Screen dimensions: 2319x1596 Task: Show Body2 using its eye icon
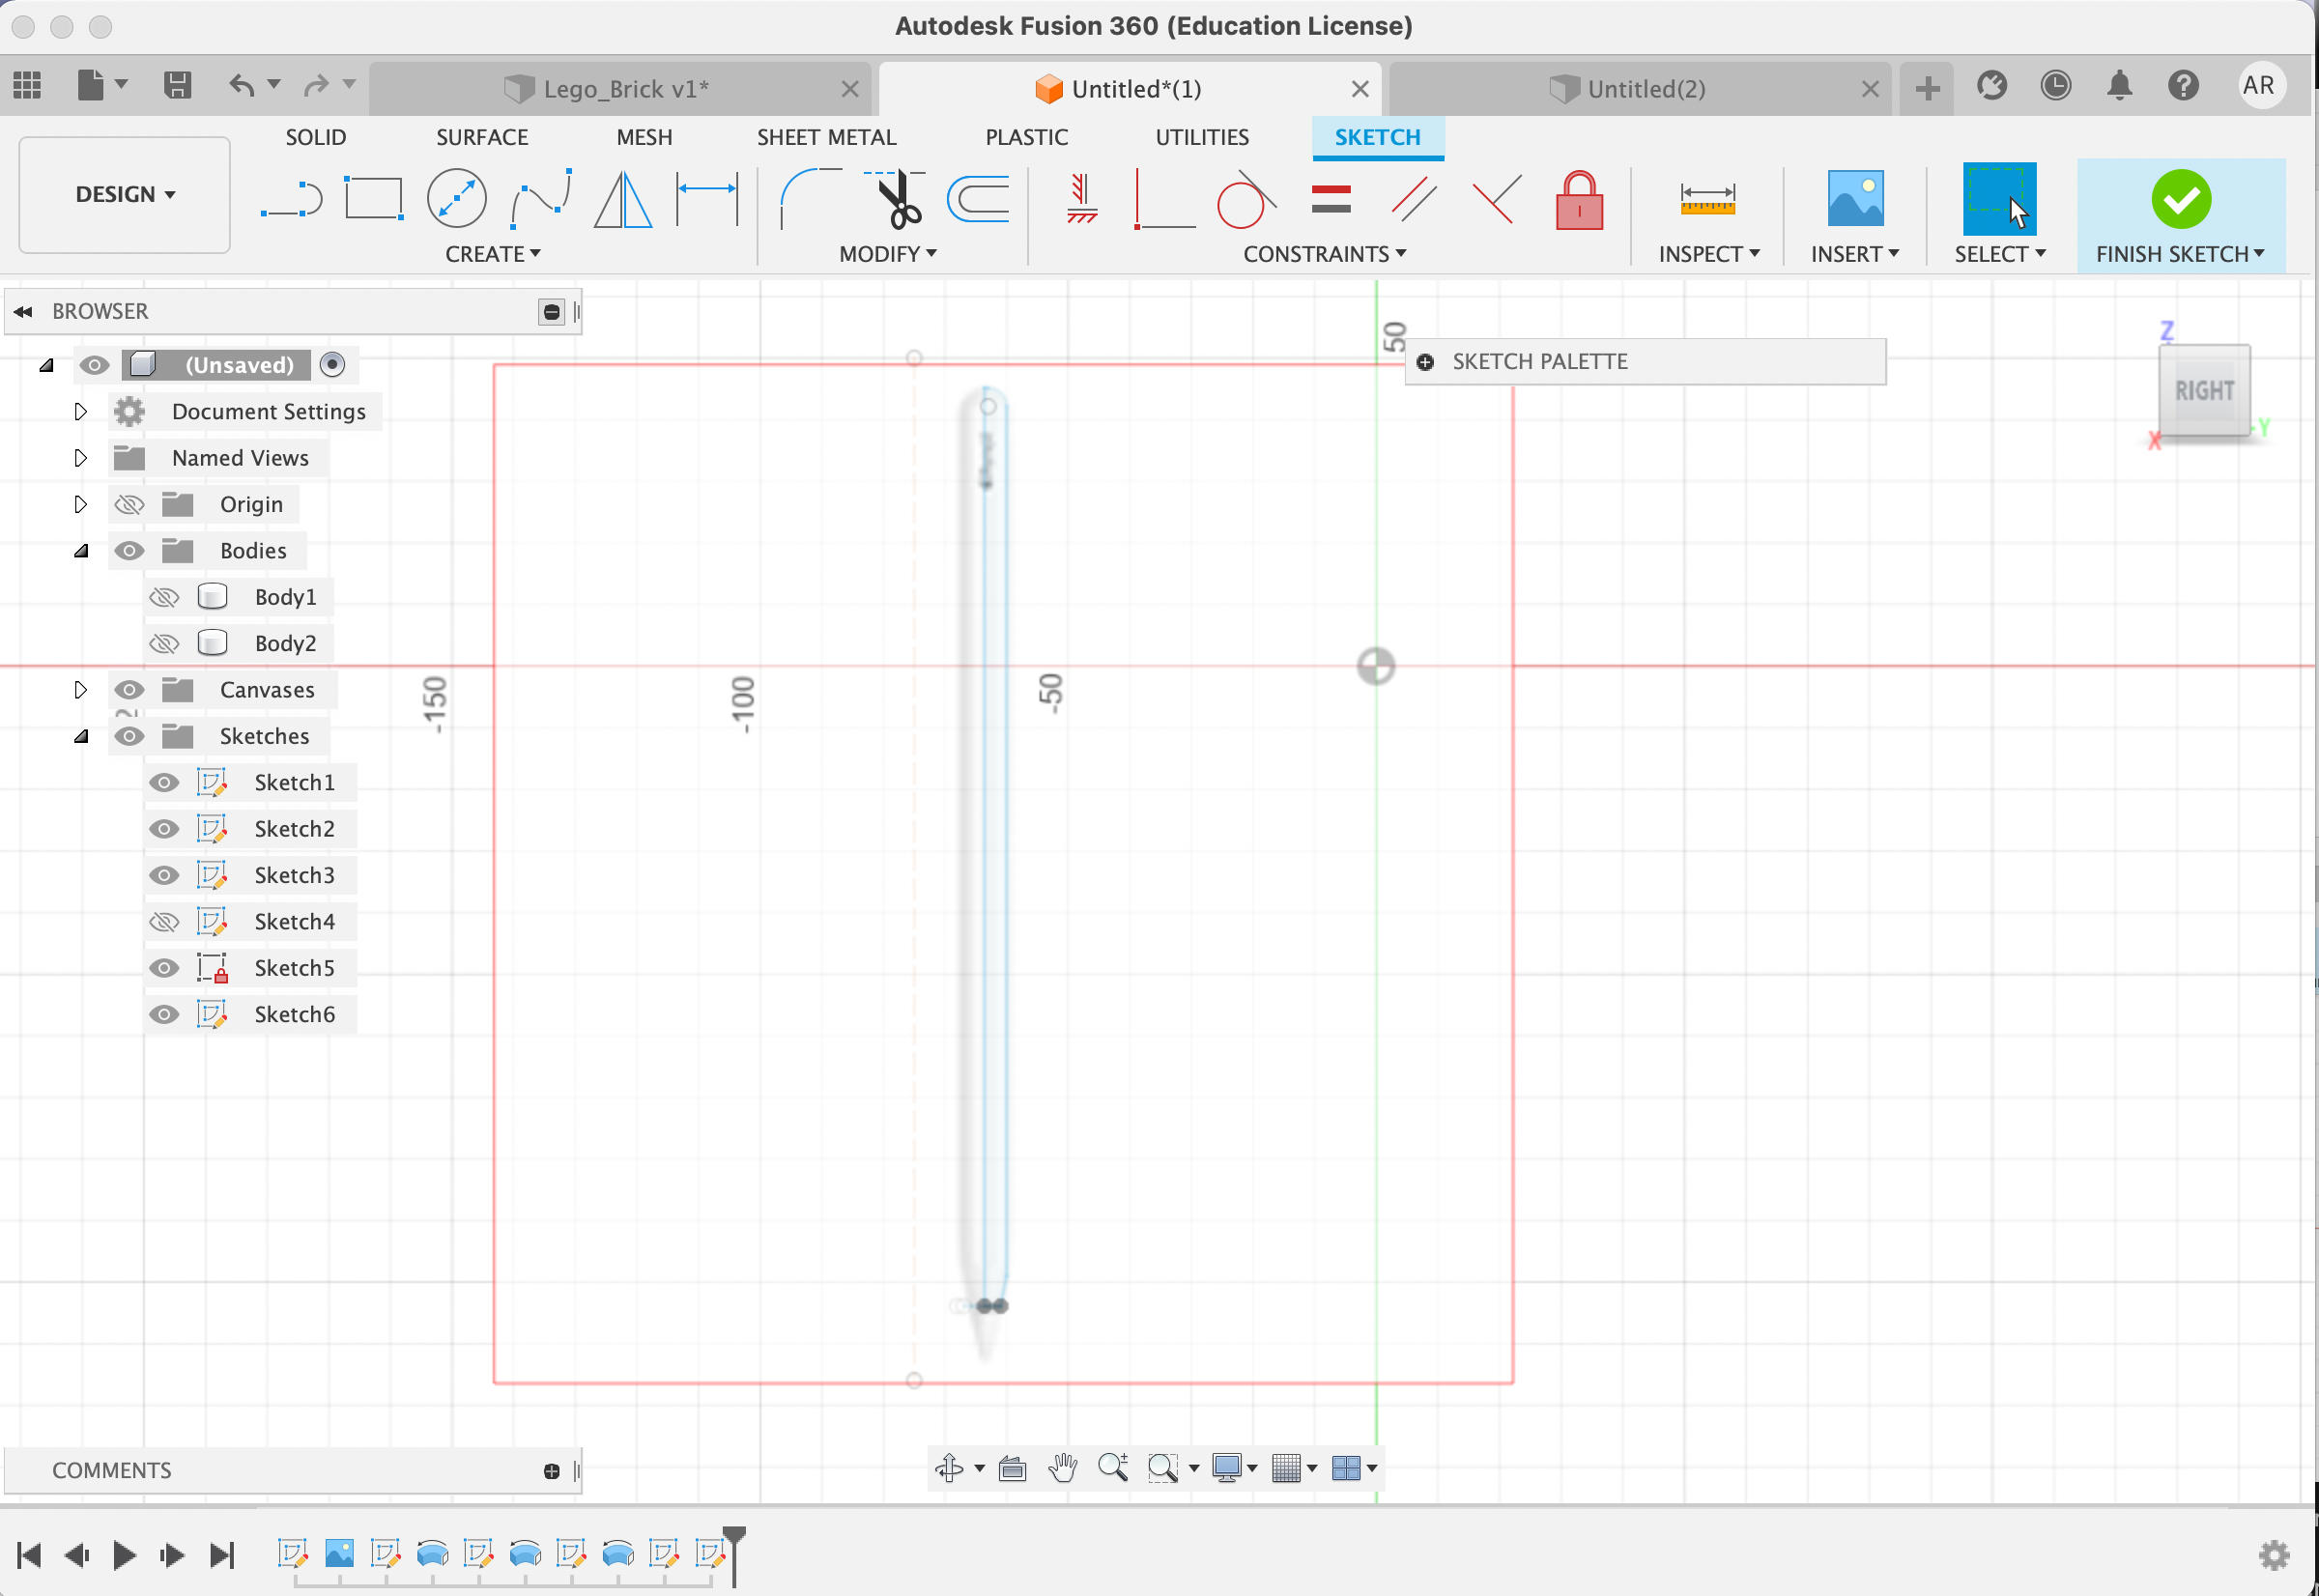click(164, 643)
